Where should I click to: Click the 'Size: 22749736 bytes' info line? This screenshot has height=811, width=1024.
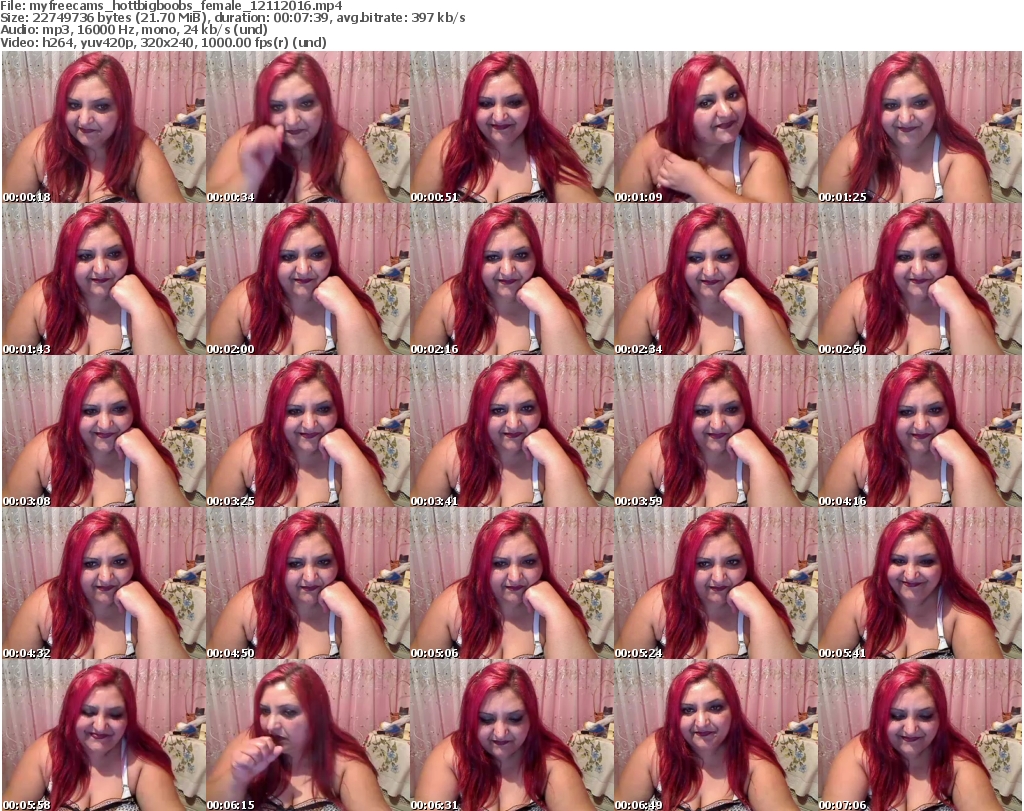[232, 18]
